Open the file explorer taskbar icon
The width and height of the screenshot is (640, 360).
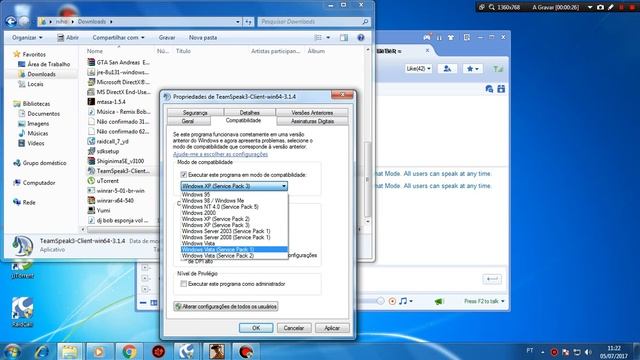pos(70,351)
